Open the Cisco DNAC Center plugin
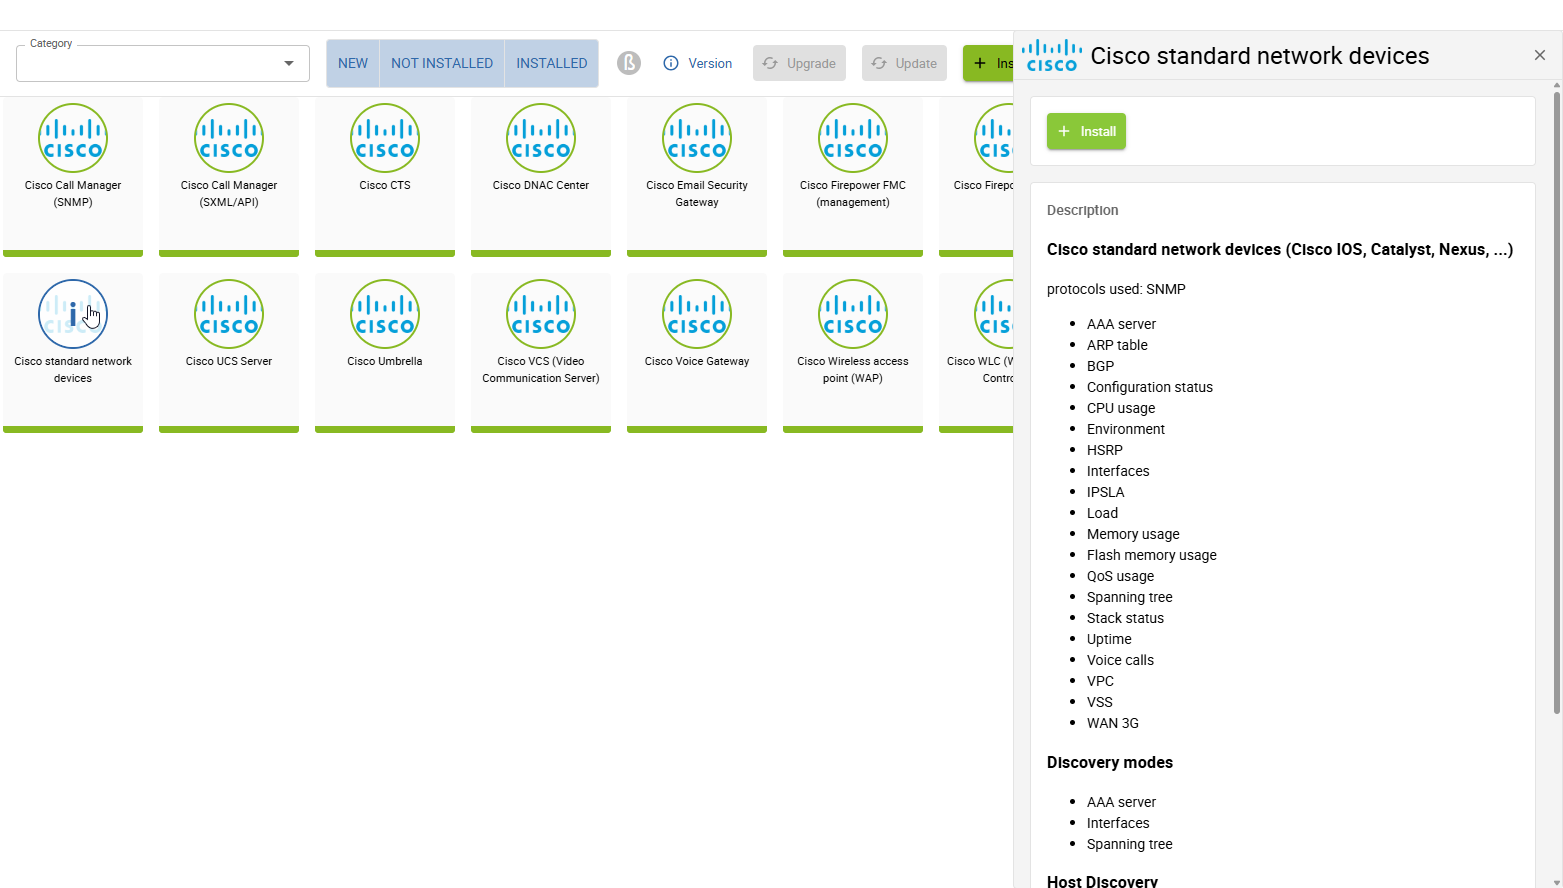The image size is (1563, 888). point(541,176)
